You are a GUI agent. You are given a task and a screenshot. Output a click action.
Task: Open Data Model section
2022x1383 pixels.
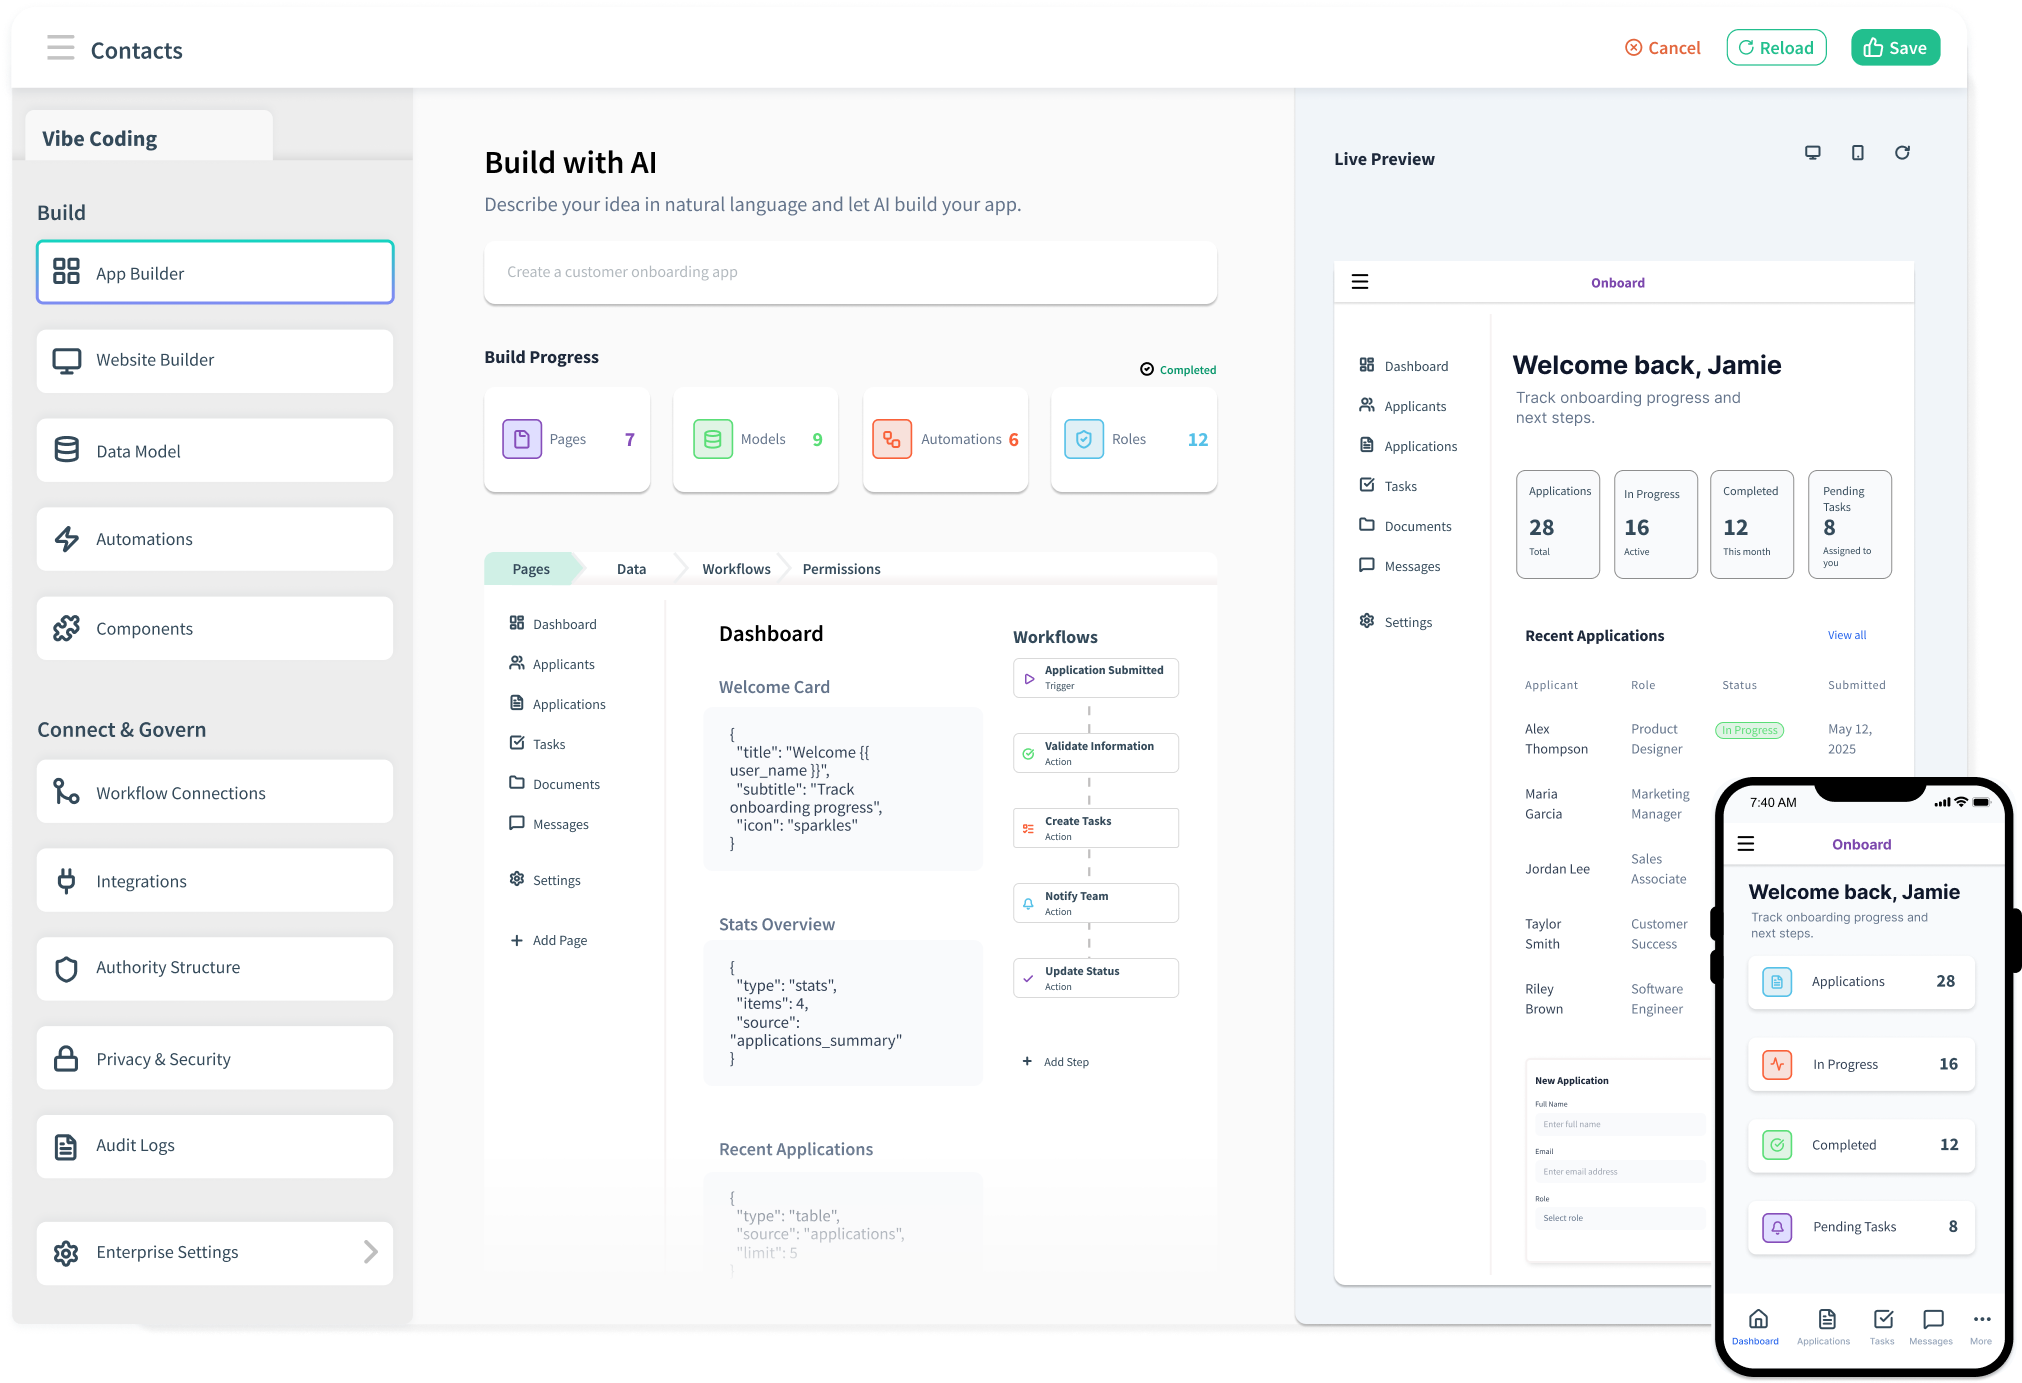pyautogui.click(x=215, y=451)
